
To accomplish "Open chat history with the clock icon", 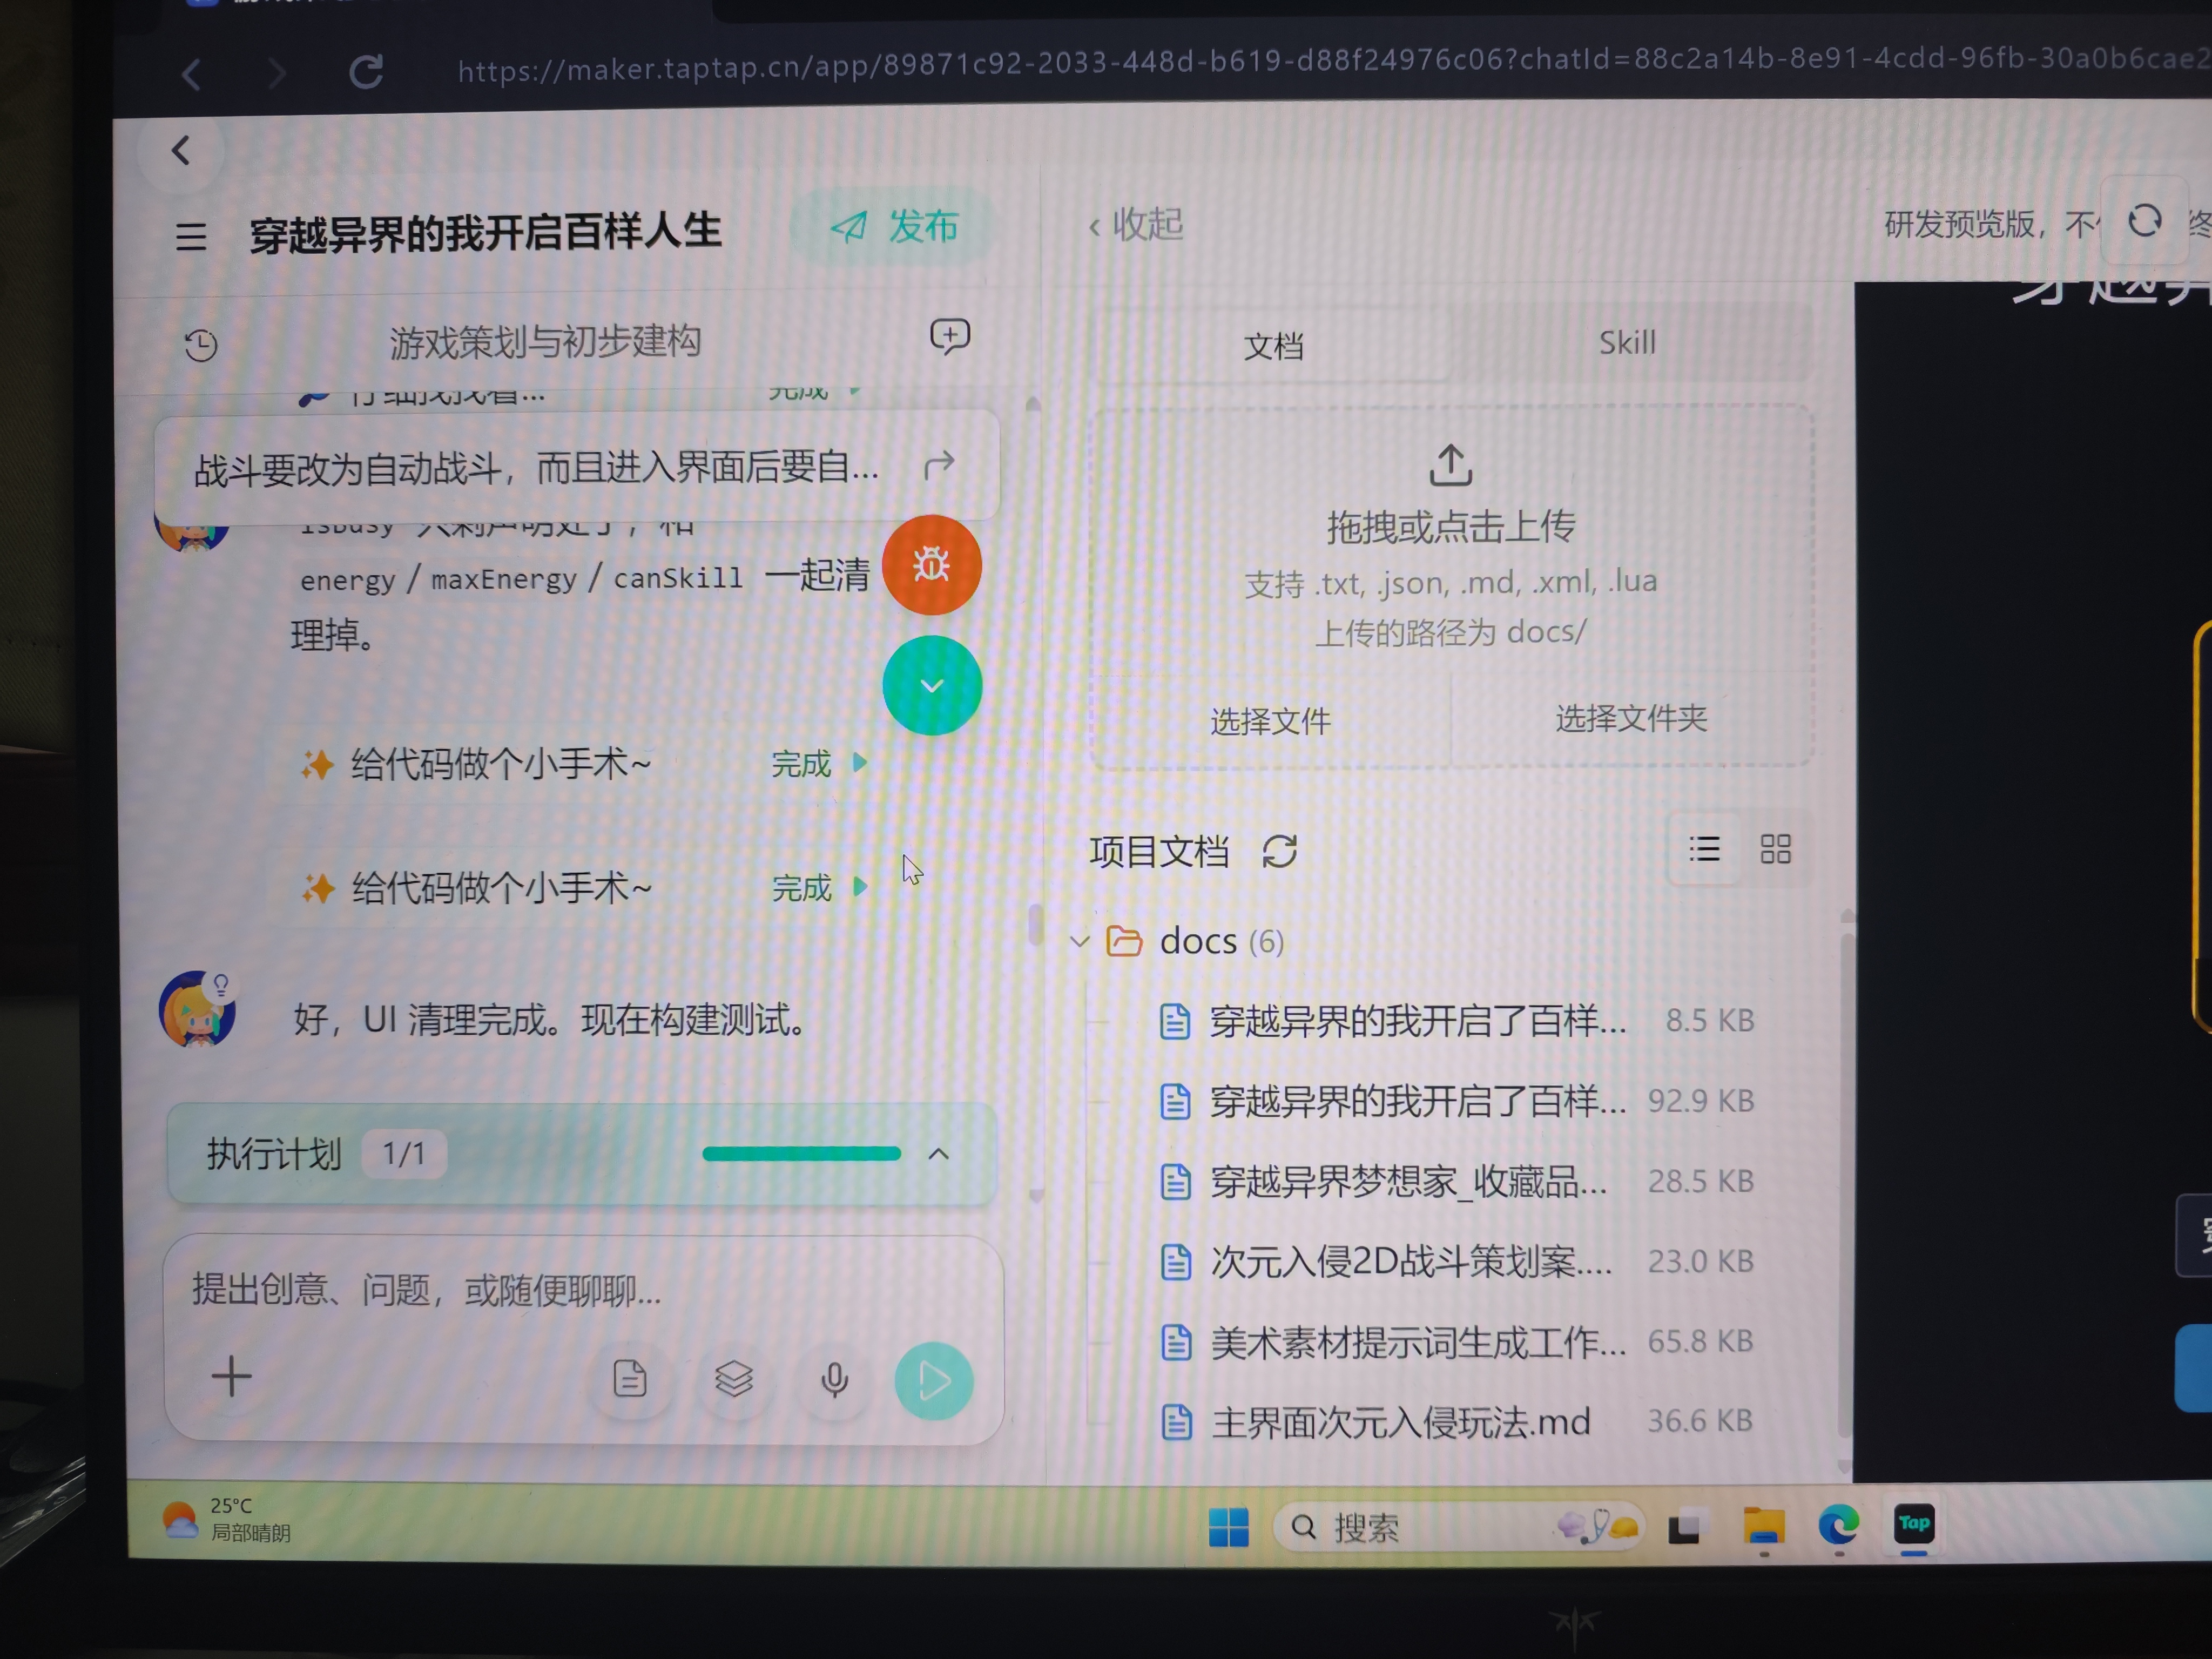I will (201, 345).
